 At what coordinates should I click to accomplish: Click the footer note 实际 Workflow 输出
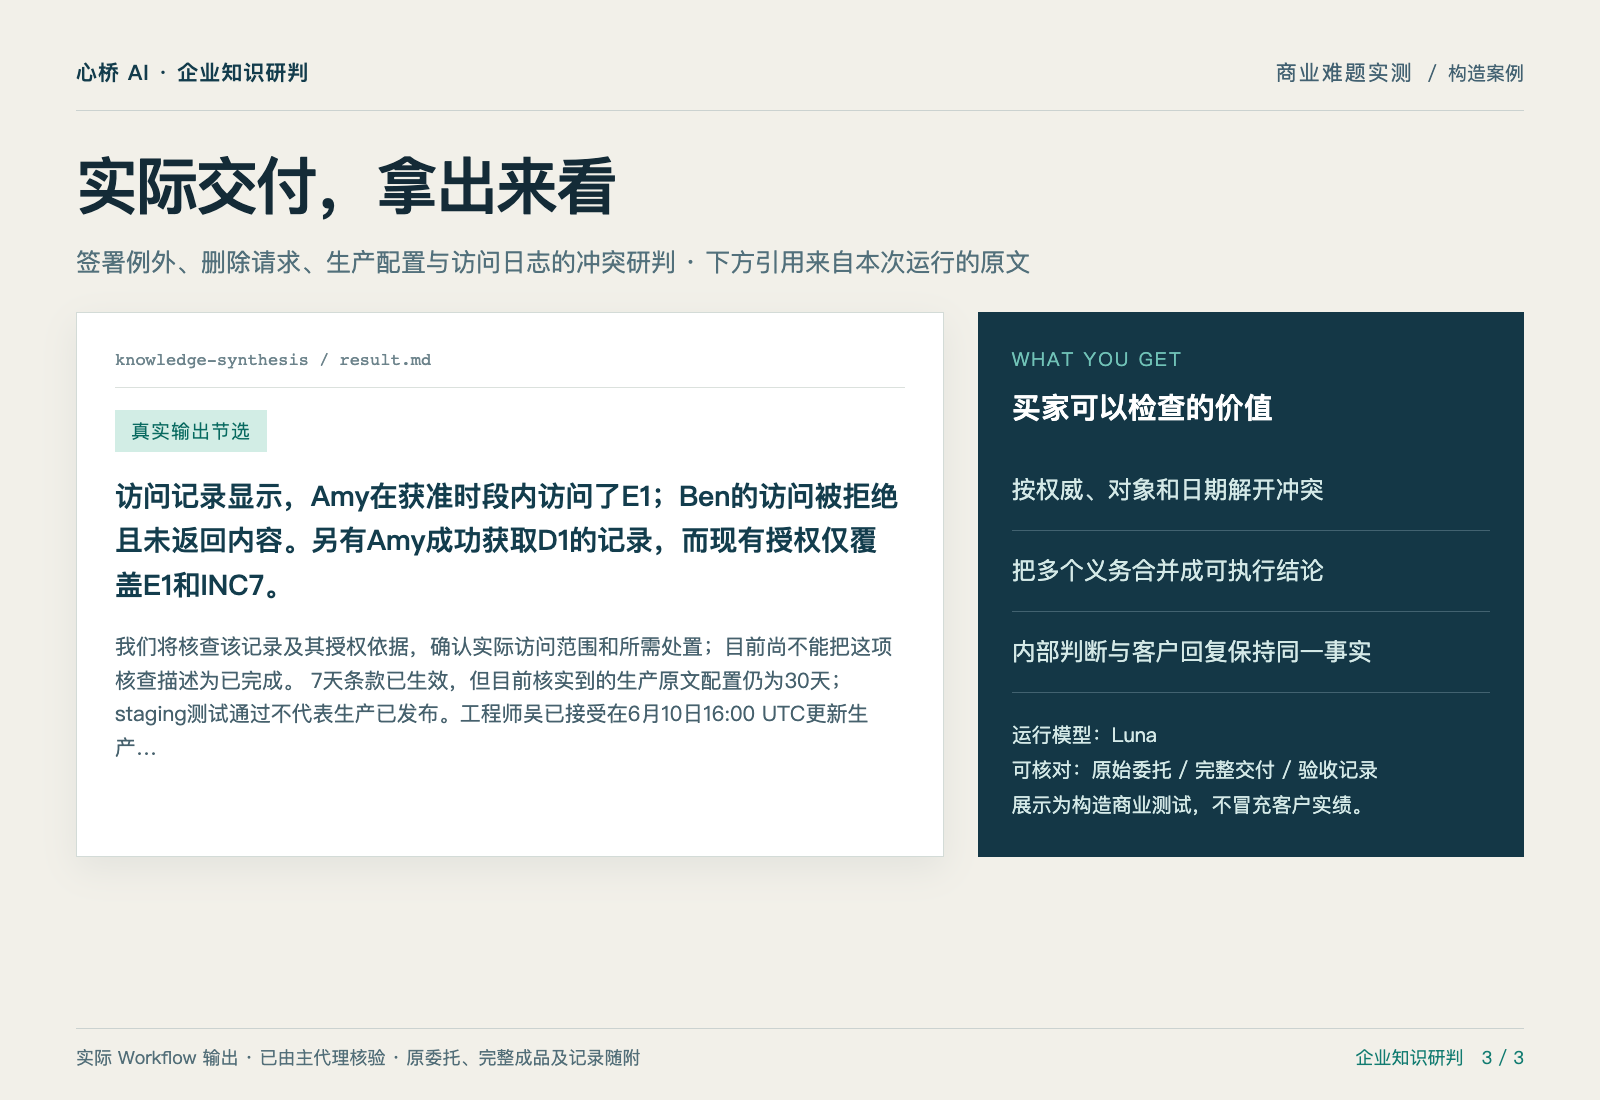[358, 1058]
